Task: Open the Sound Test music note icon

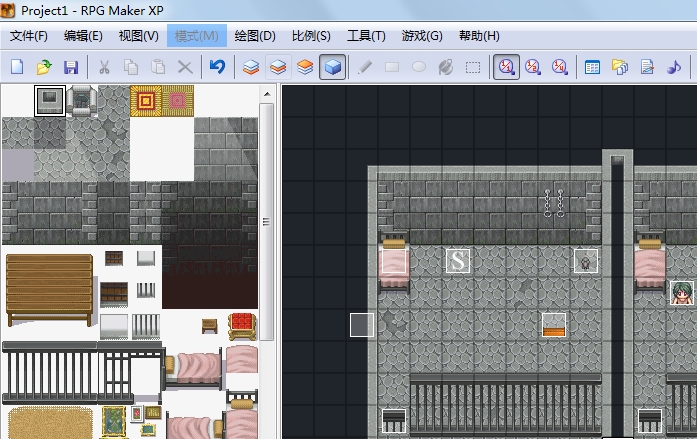Action: click(674, 67)
